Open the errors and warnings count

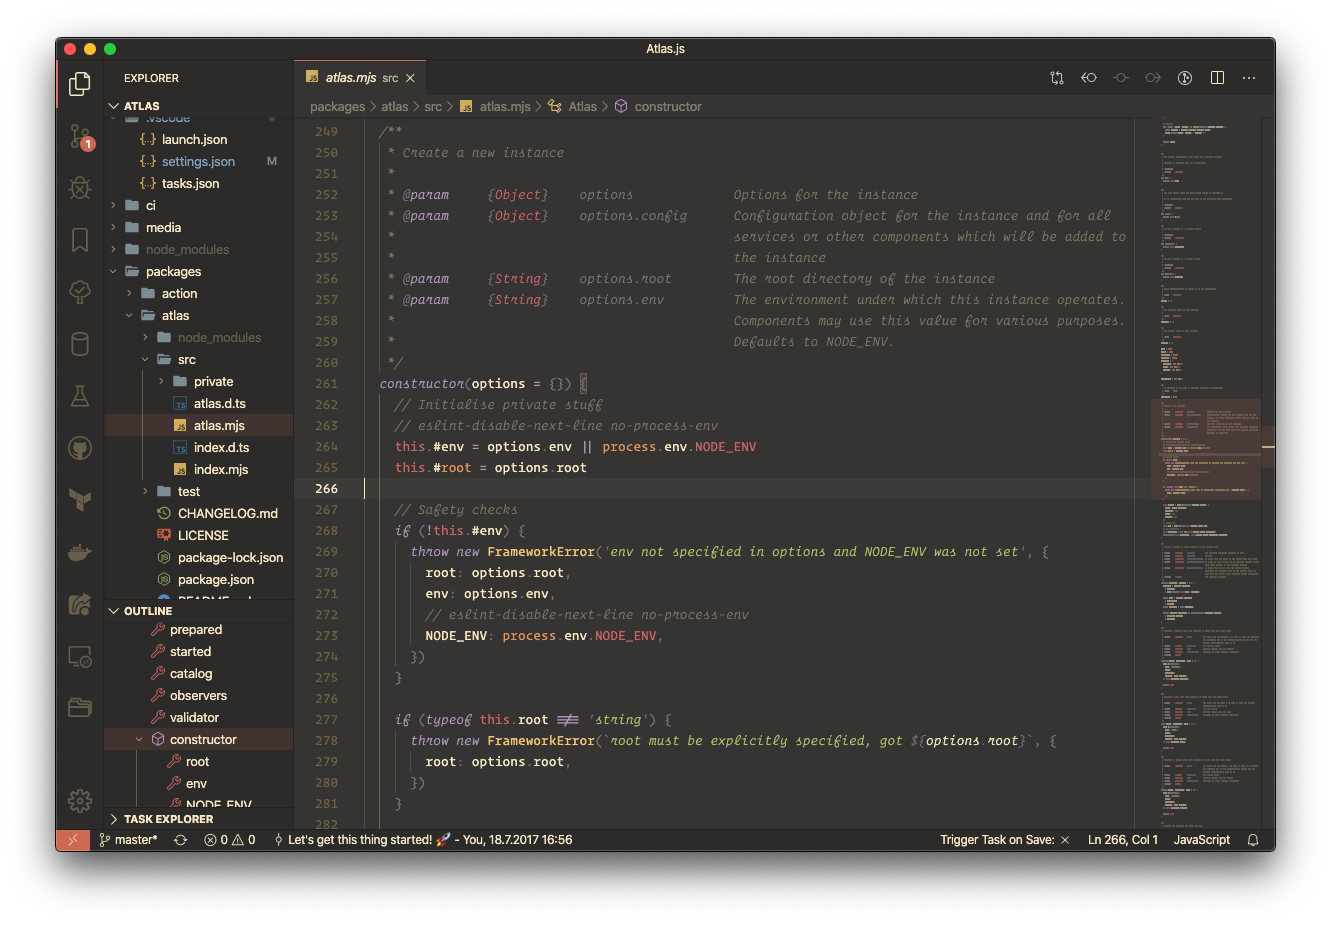pyautogui.click(x=230, y=840)
